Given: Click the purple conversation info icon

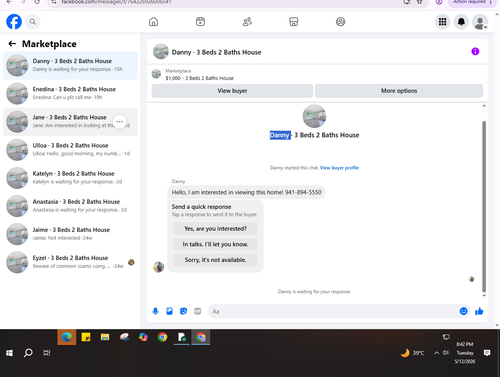Looking at the screenshot, I should pos(475,51).
